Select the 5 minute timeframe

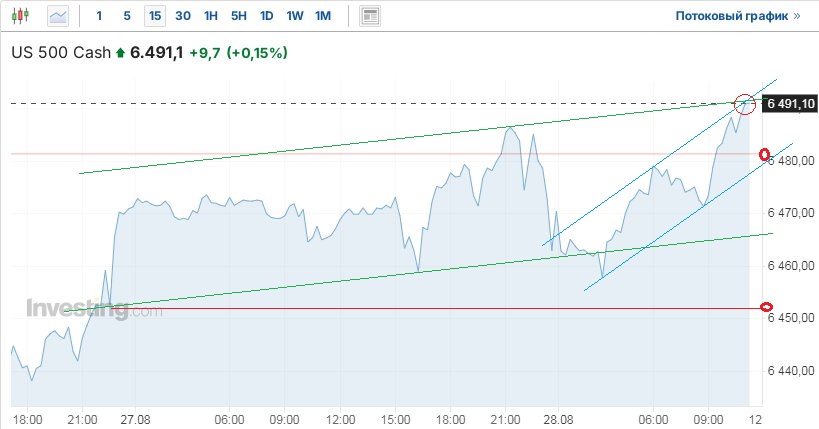tap(126, 16)
